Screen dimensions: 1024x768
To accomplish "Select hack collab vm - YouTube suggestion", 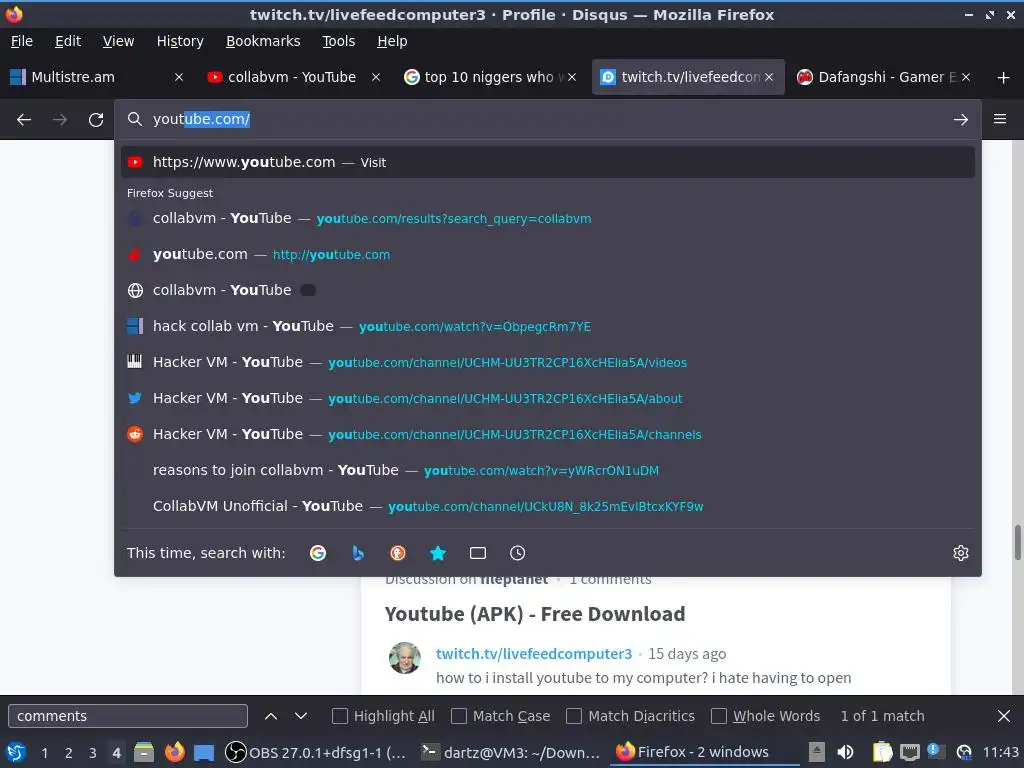I will point(547,326).
